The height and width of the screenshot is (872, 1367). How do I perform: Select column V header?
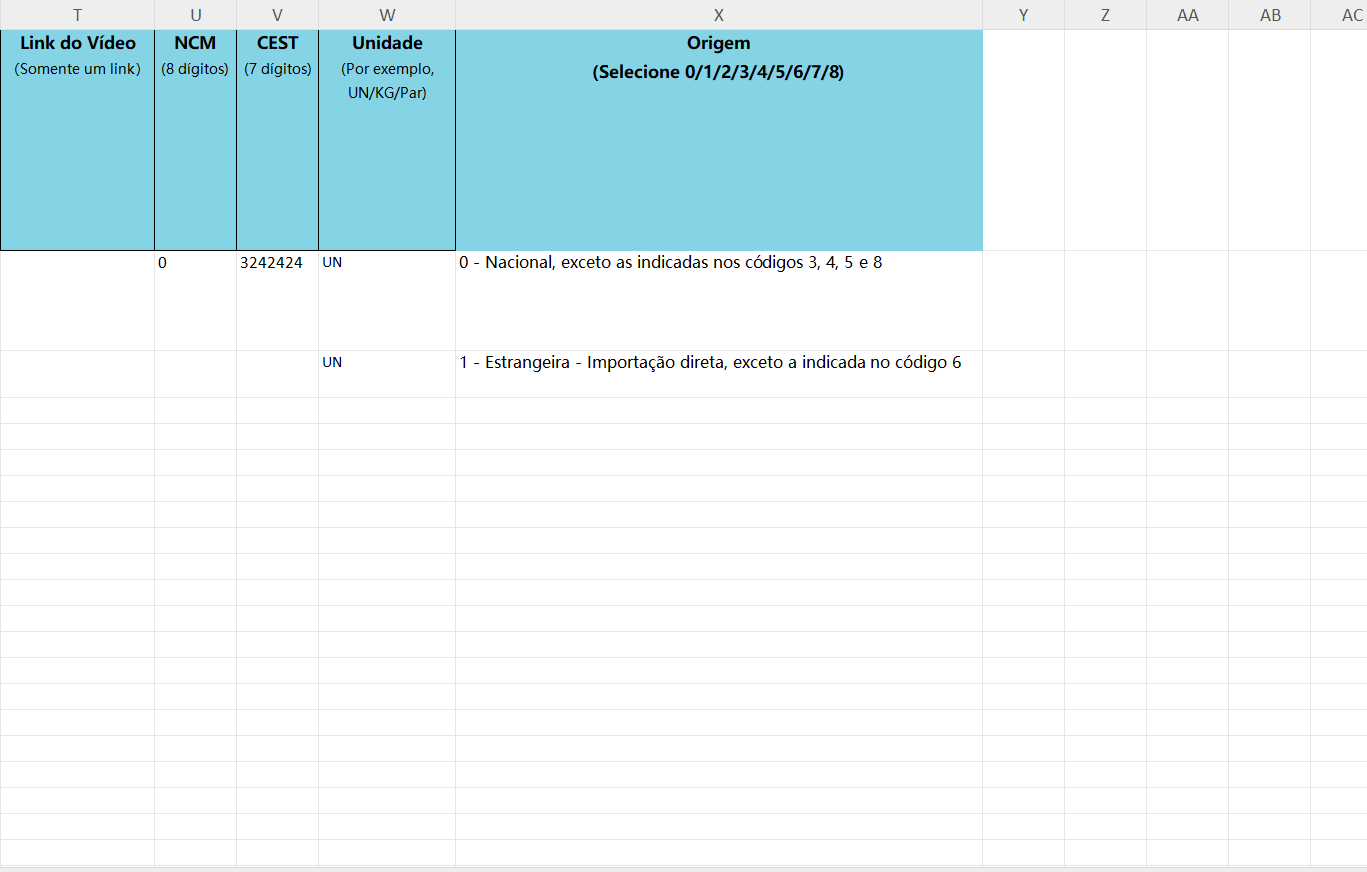[277, 15]
